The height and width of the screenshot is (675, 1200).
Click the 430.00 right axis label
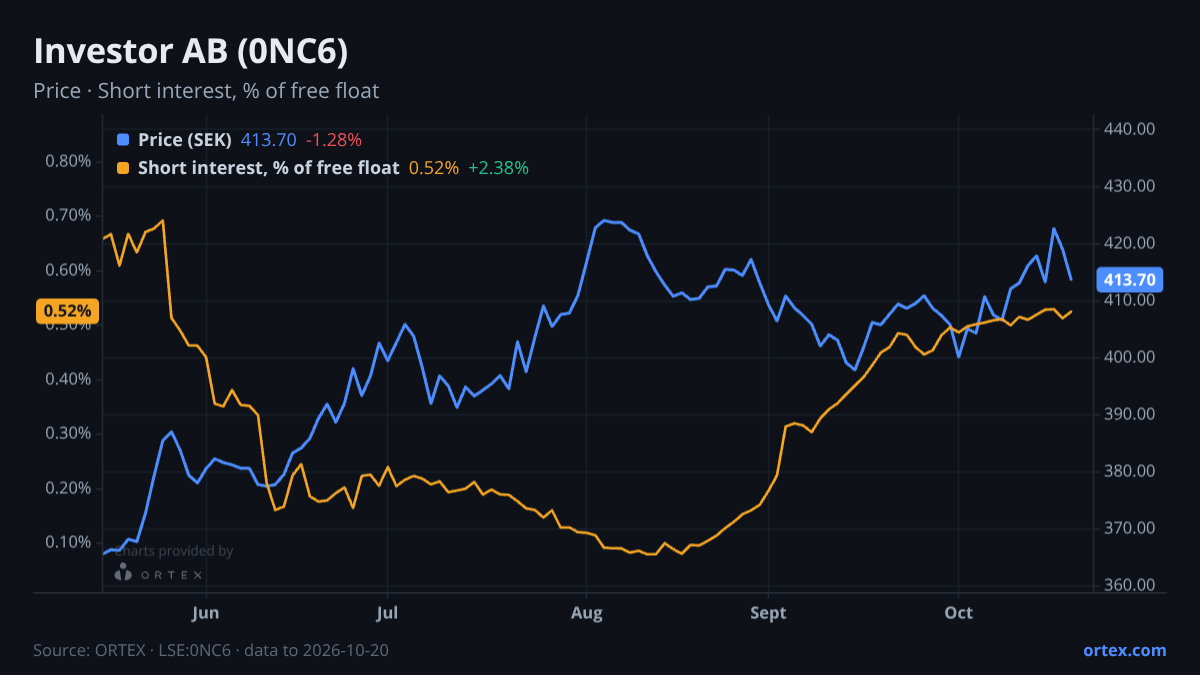tap(1130, 186)
